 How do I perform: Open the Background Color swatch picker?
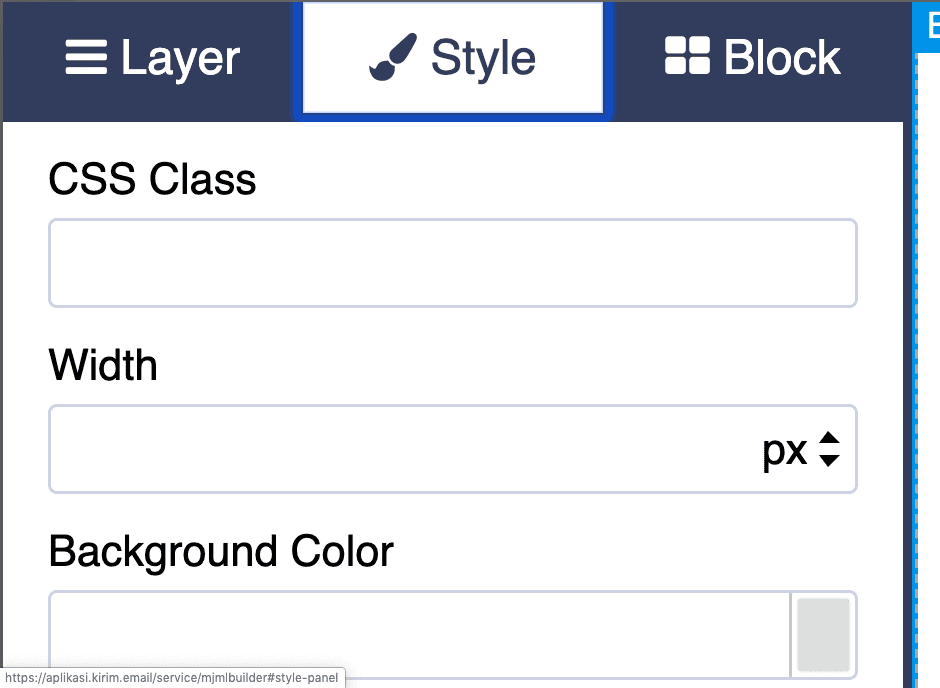[x=823, y=634]
